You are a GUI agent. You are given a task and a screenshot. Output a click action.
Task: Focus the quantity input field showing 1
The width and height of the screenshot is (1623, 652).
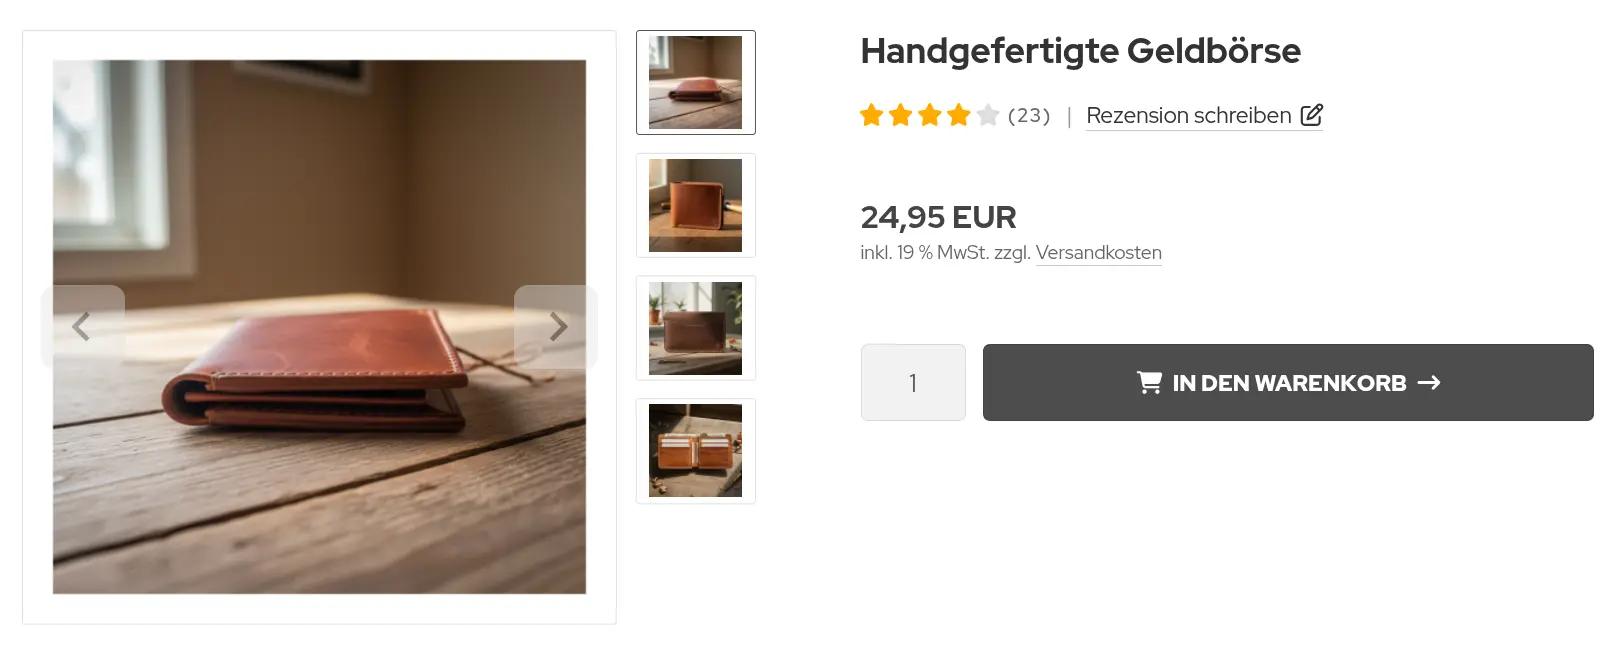(x=913, y=382)
